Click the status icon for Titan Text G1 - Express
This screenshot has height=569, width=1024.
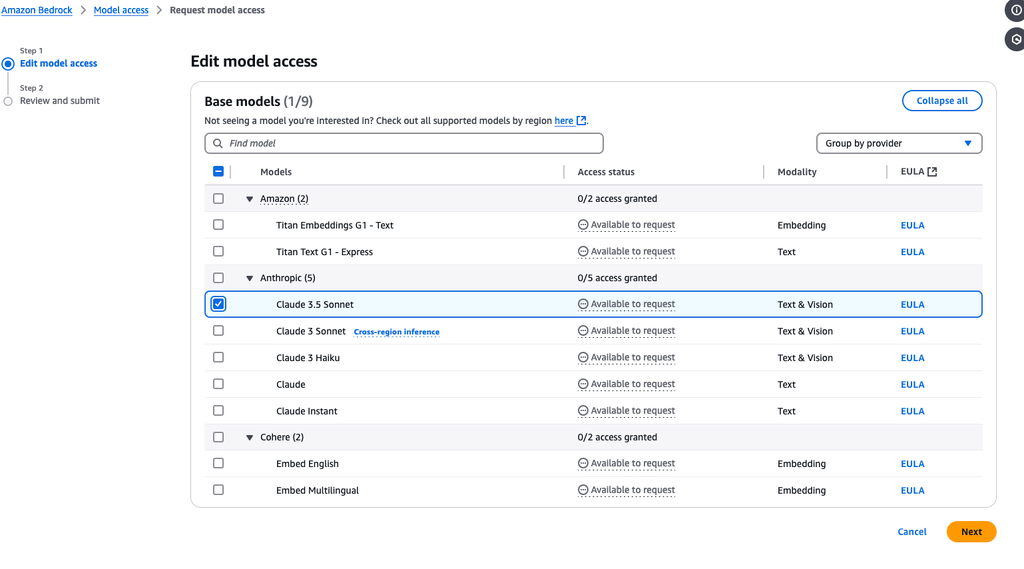coord(583,252)
